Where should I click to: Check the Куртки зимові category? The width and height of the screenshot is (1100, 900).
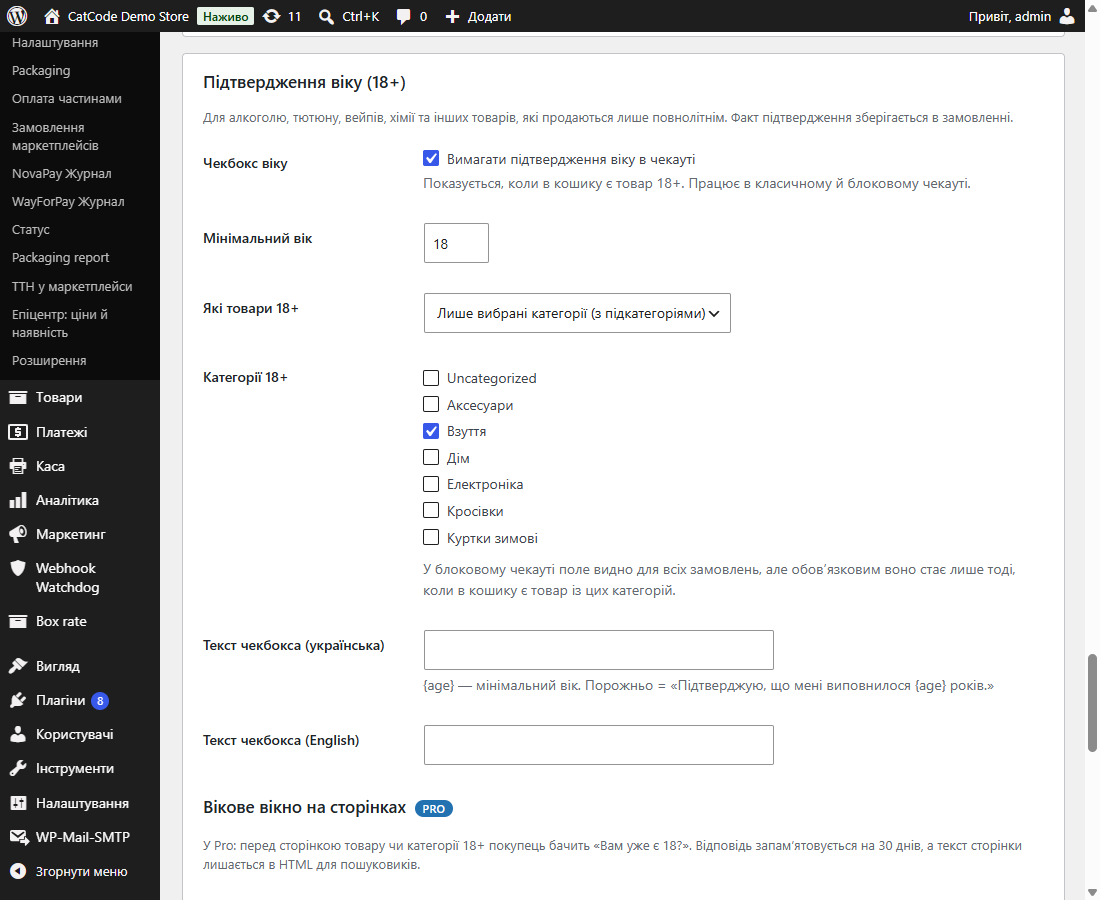point(431,537)
